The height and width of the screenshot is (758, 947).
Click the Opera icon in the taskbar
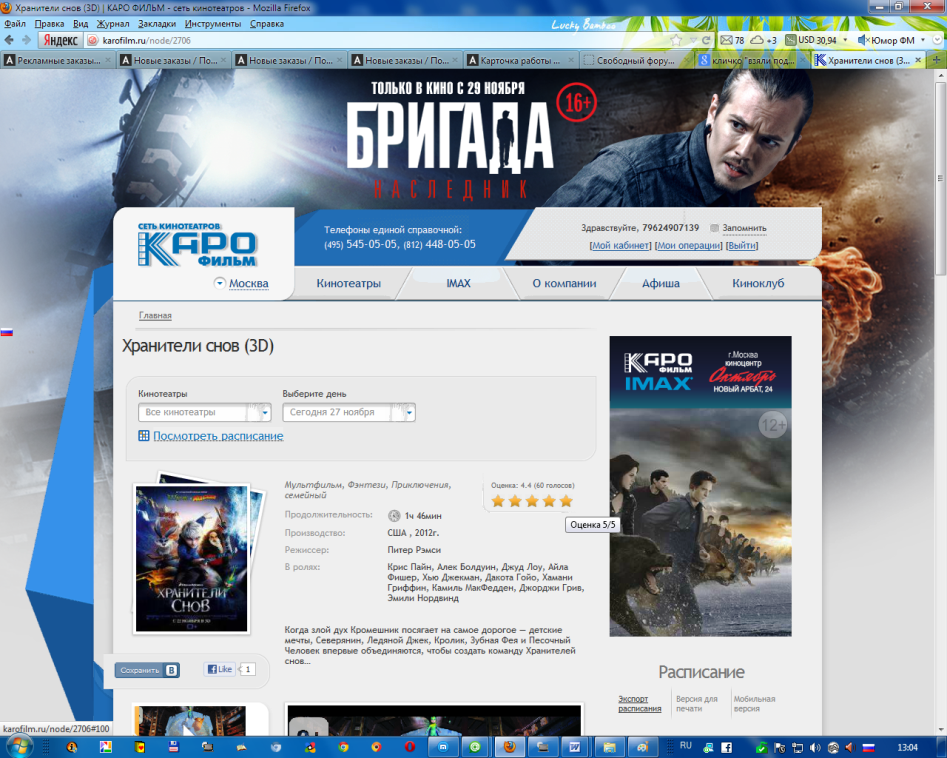pos(409,747)
